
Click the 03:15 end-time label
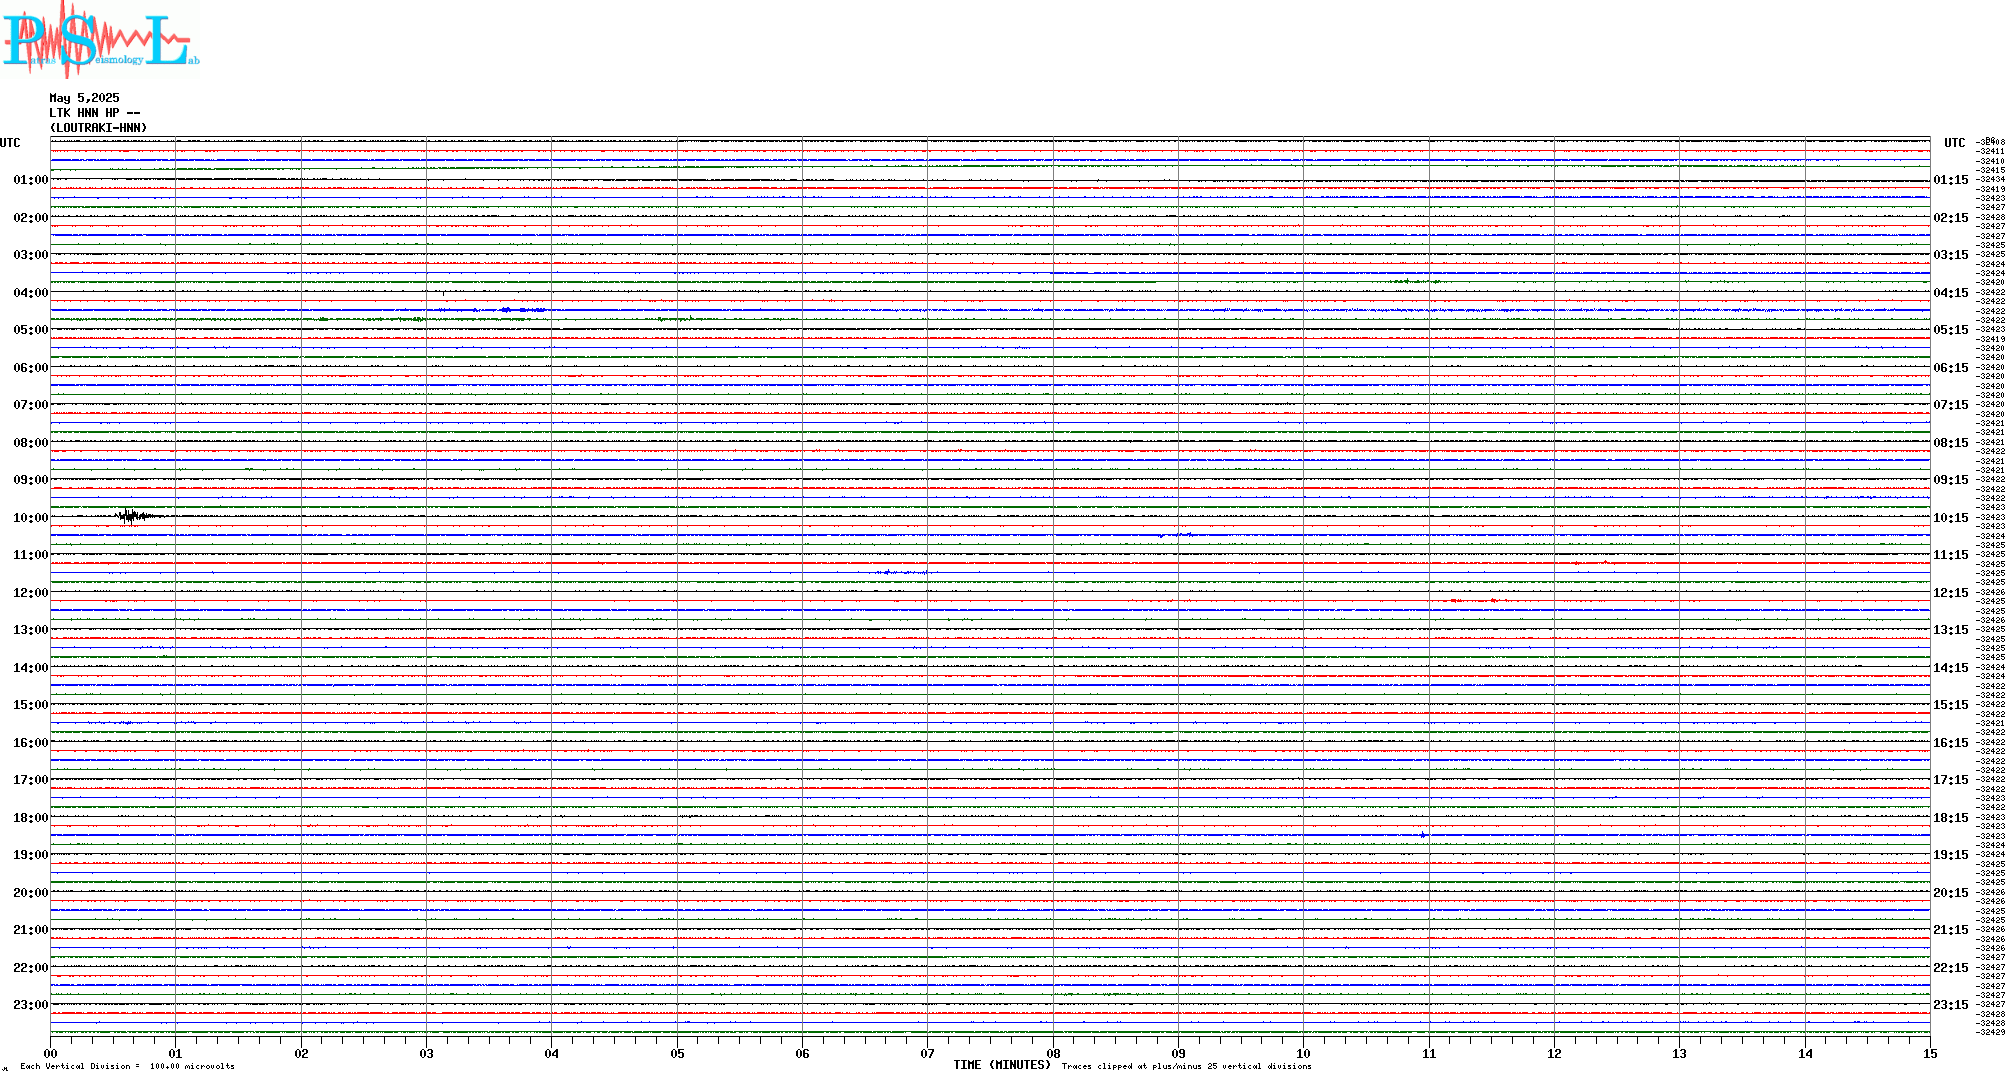pos(1951,255)
